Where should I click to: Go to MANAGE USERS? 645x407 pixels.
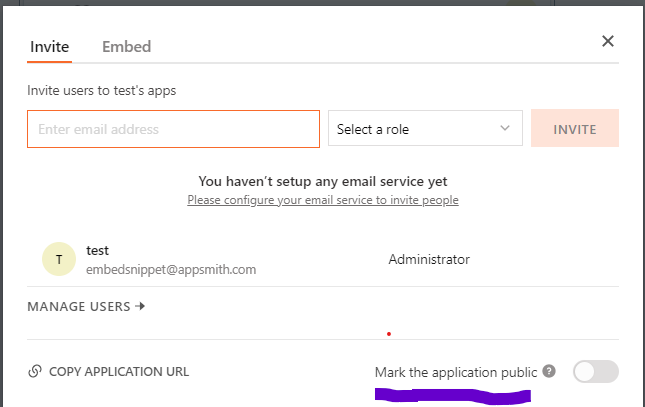[x=86, y=307]
